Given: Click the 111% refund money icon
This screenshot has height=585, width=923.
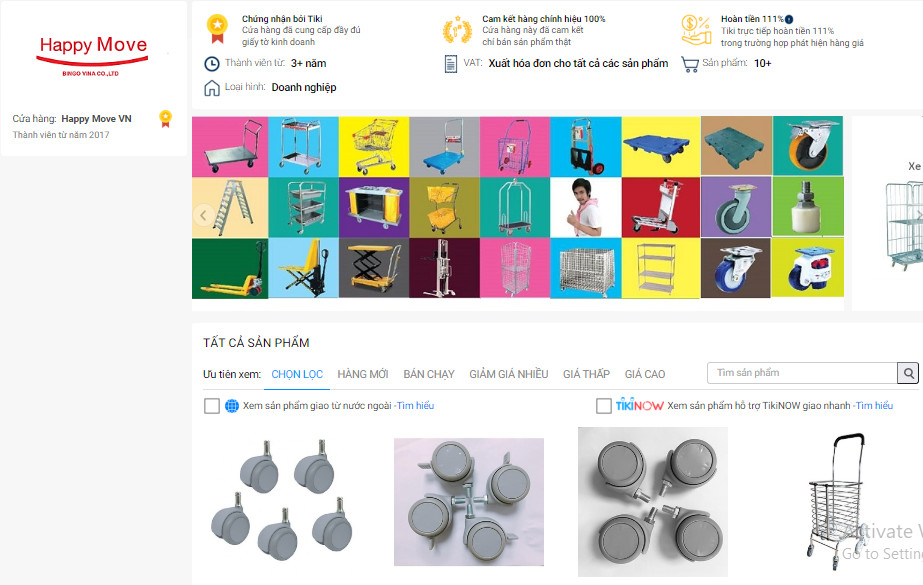Looking at the screenshot, I should [x=696, y=30].
